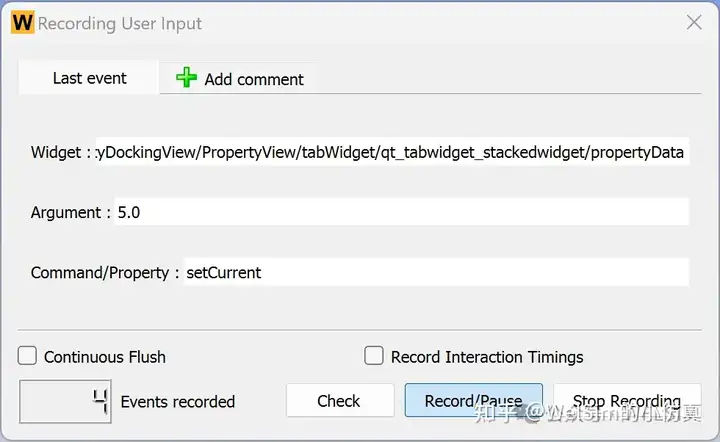Image resolution: width=720 pixels, height=442 pixels.
Task: Switch to the Last event tab
Action: (89, 78)
